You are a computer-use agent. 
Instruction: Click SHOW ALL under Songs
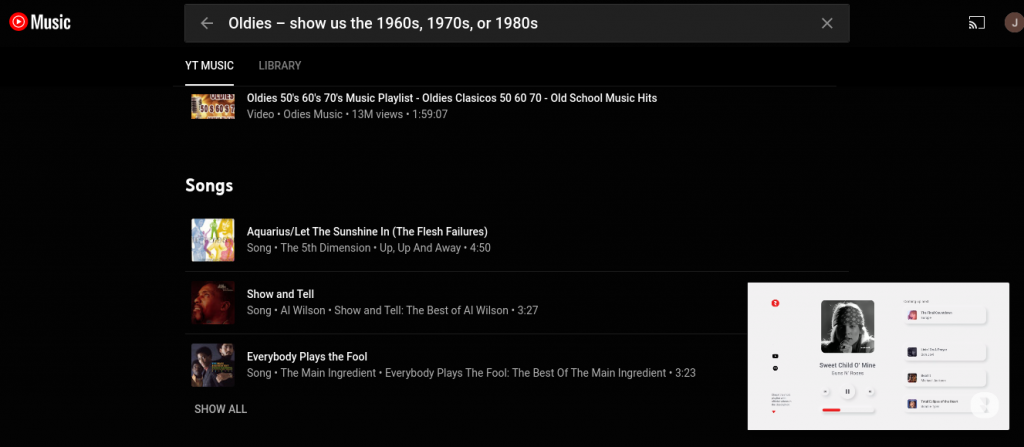point(220,409)
